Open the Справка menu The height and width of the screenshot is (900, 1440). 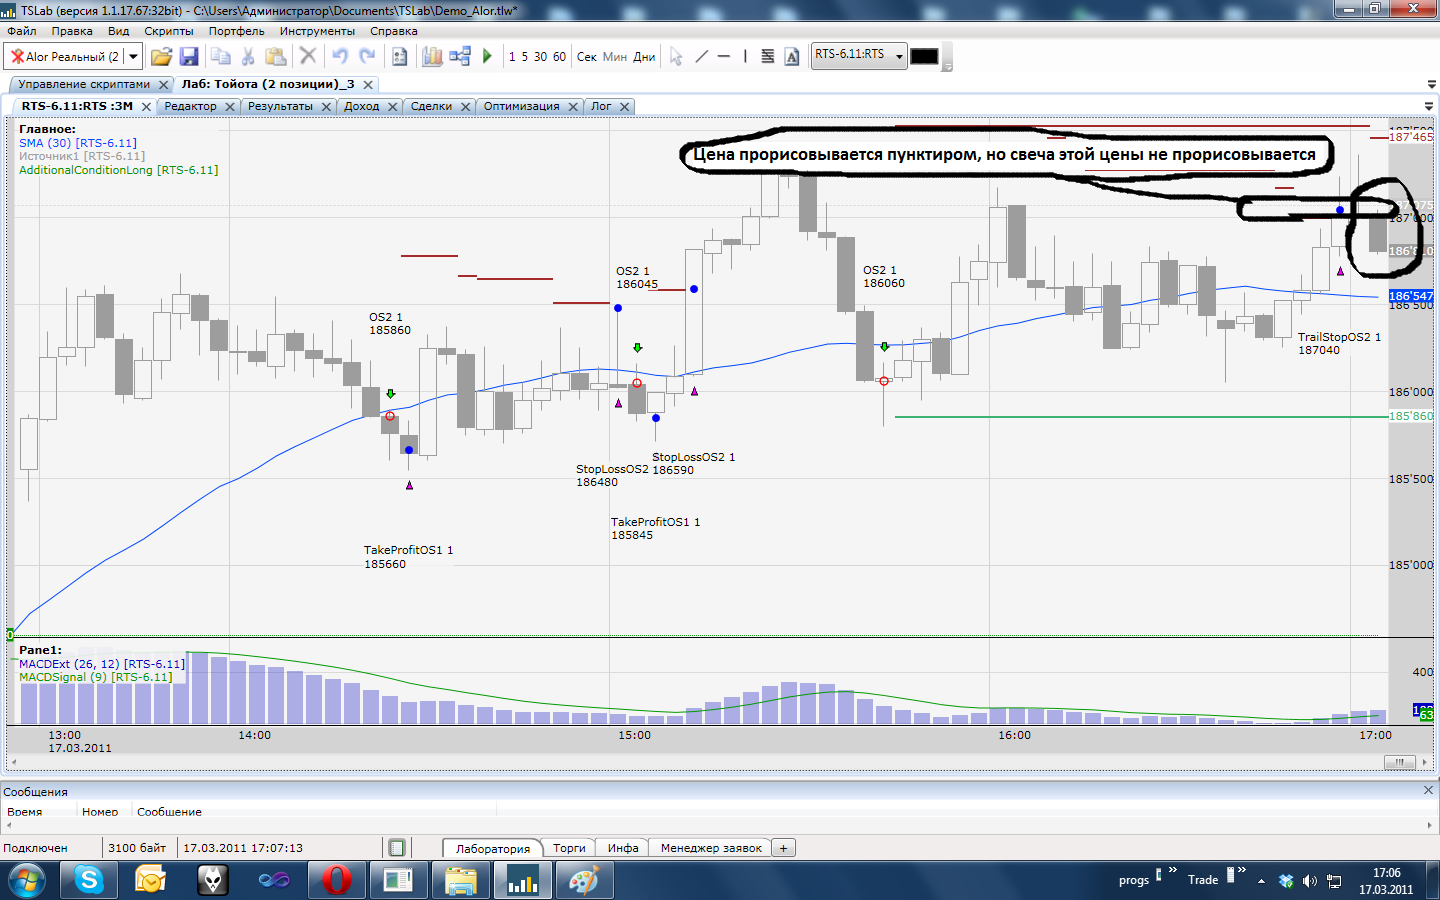[394, 31]
